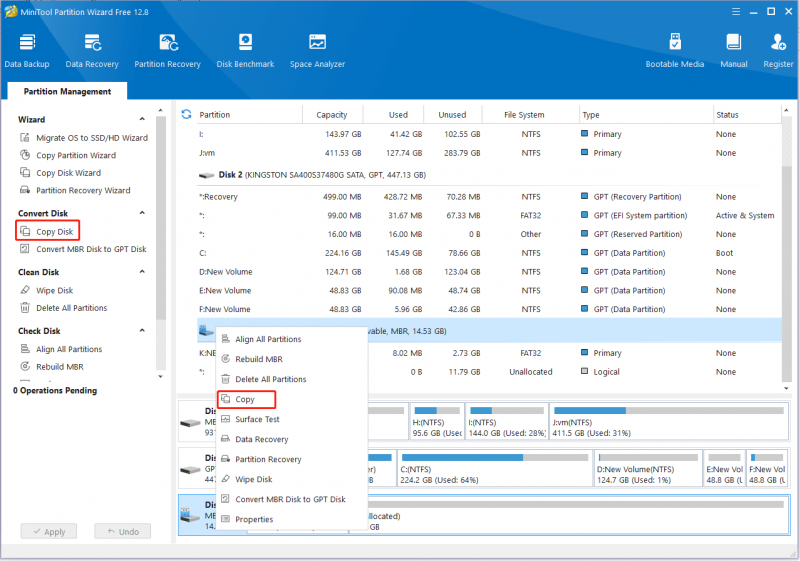Select the C: partition row
The height and width of the screenshot is (561, 800).
(489, 253)
